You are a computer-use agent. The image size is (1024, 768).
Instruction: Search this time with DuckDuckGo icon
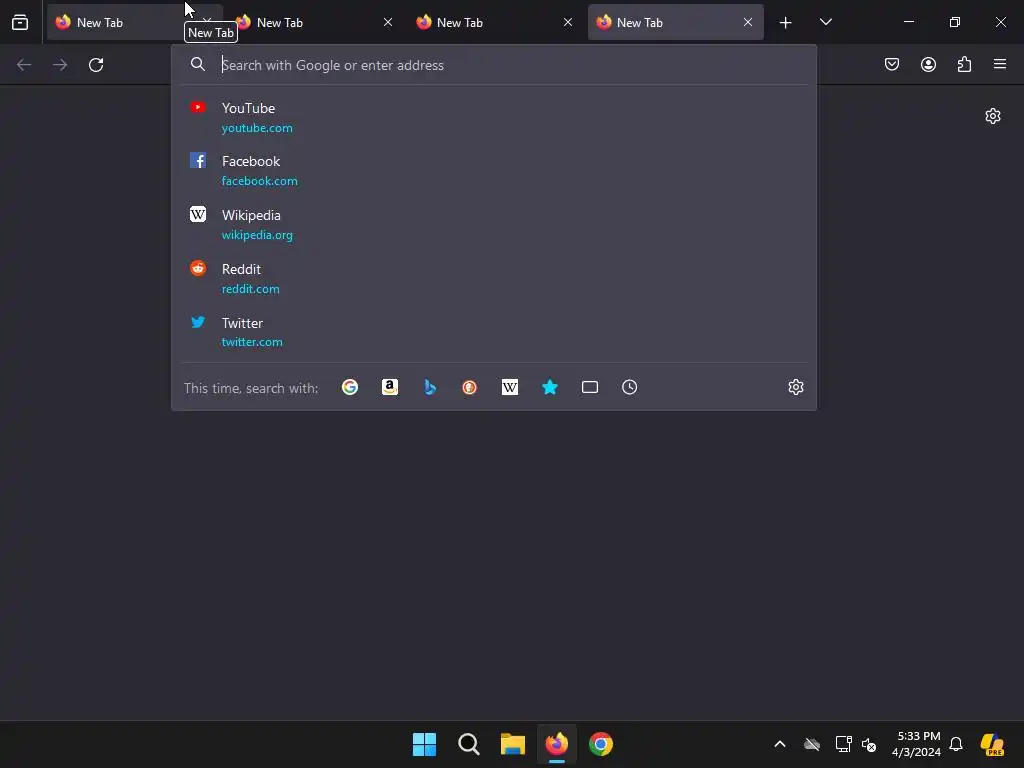[x=470, y=387]
